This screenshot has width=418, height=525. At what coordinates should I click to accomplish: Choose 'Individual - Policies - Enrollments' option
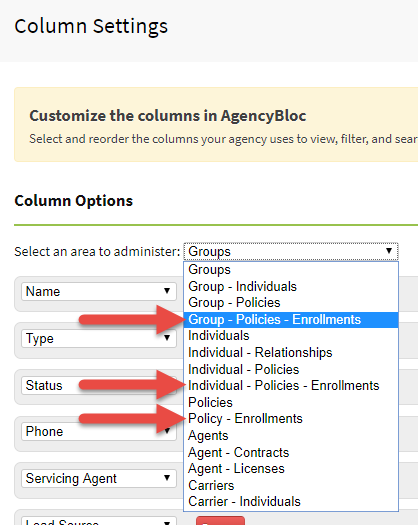(291, 386)
